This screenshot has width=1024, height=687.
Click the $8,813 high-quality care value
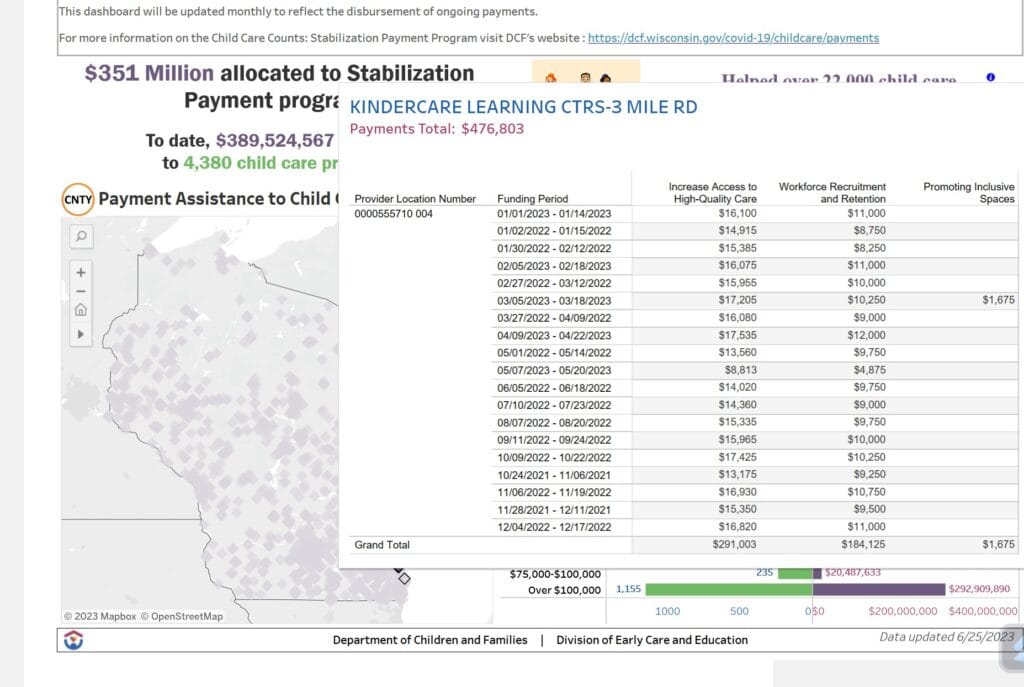pyautogui.click(x=741, y=370)
